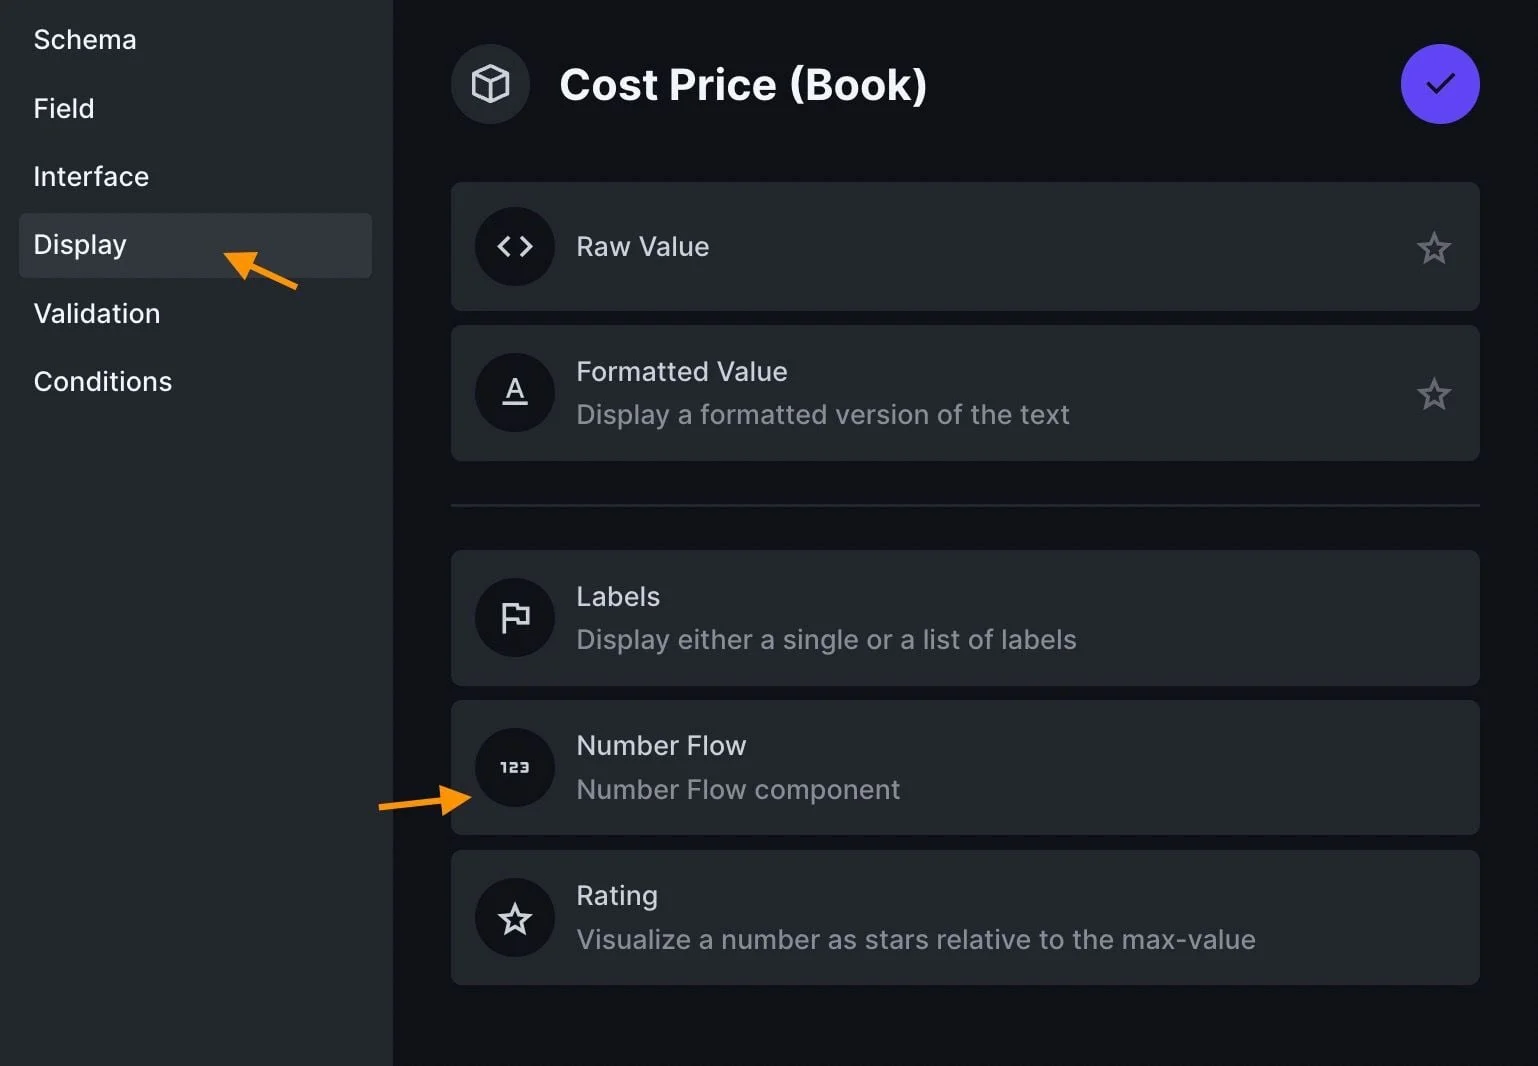Go to the Interface section
This screenshot has width=1538, height=1066.
(91, 177)
